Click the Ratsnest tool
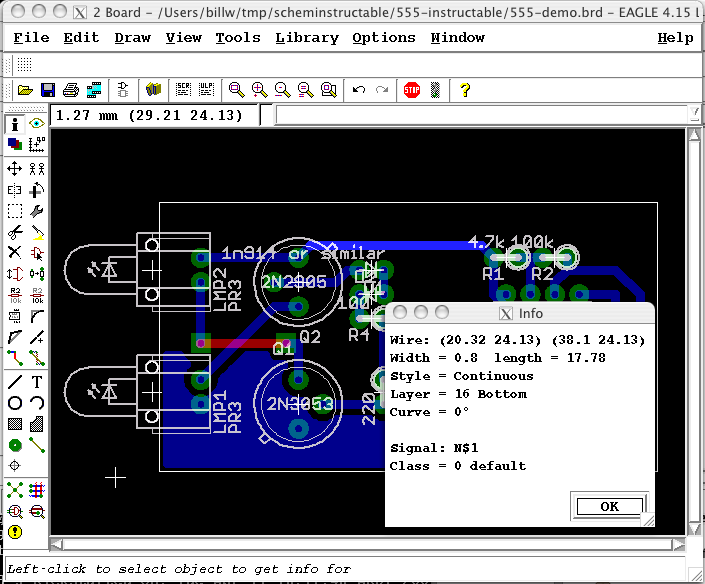The width and height of the screenshot is (705, 584). 15,490
